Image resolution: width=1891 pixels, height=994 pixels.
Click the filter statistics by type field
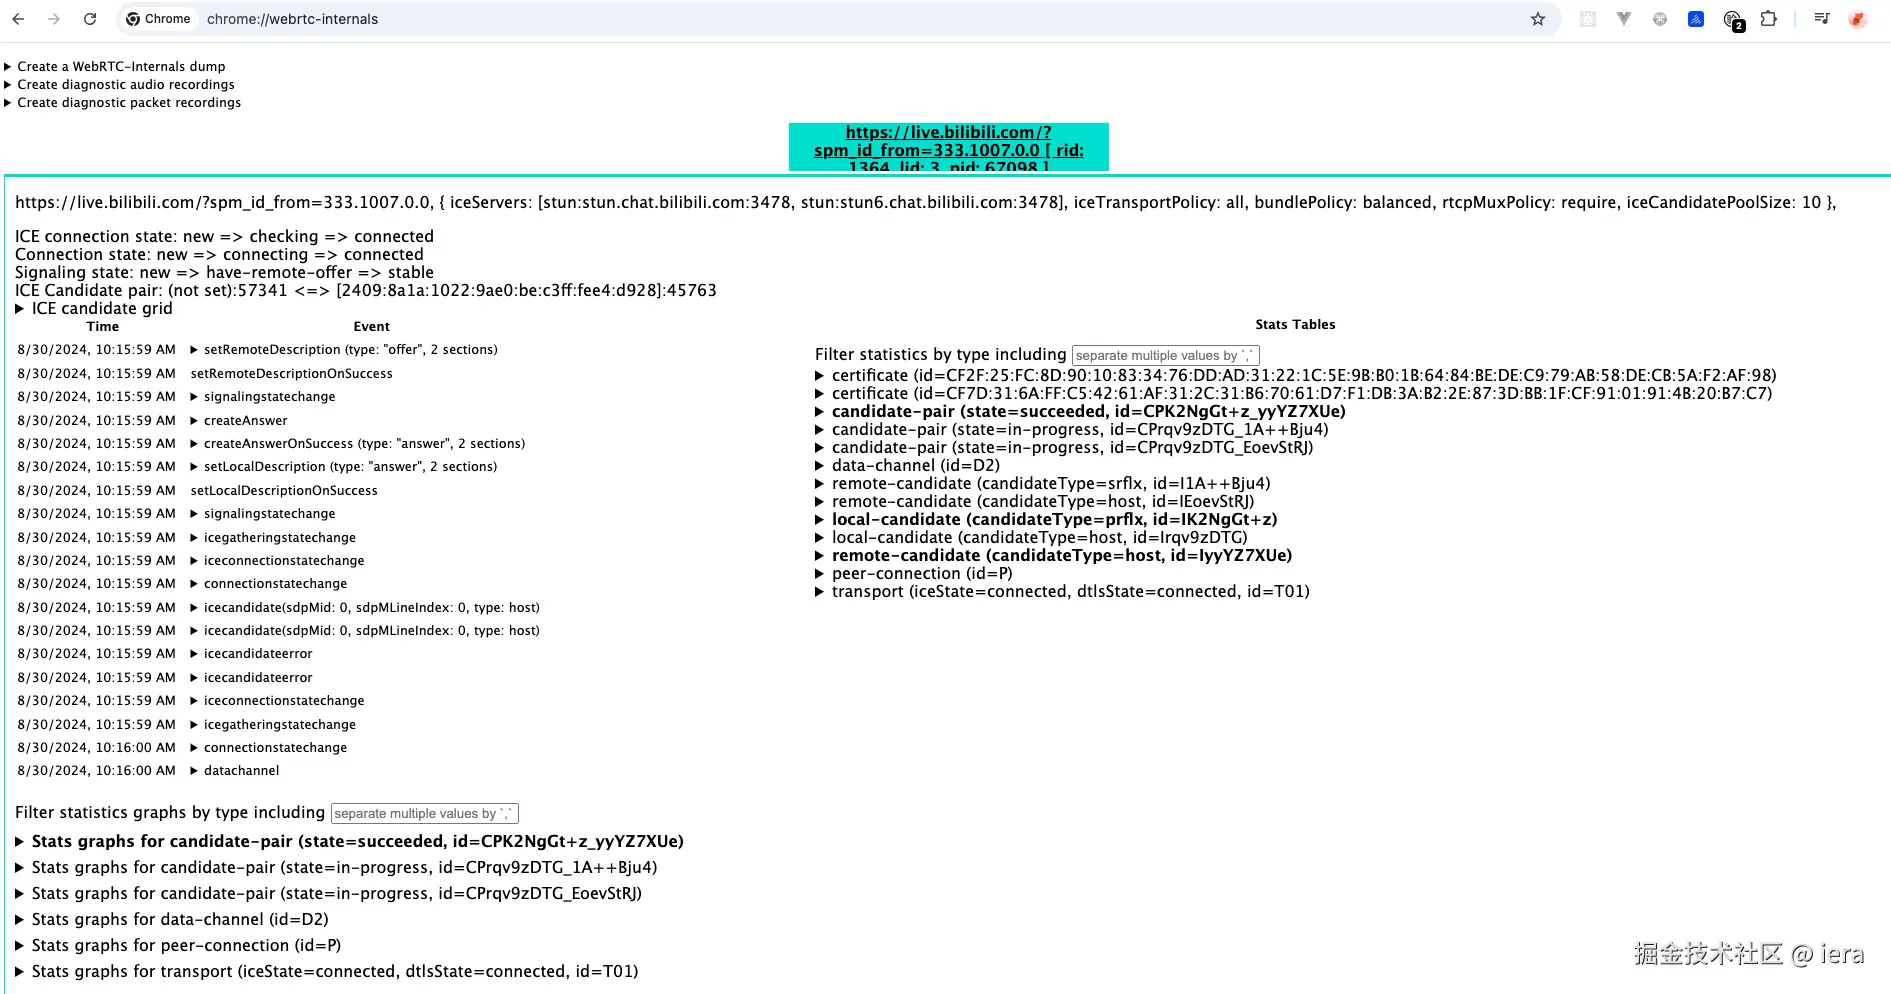[x=1165, y=355]
